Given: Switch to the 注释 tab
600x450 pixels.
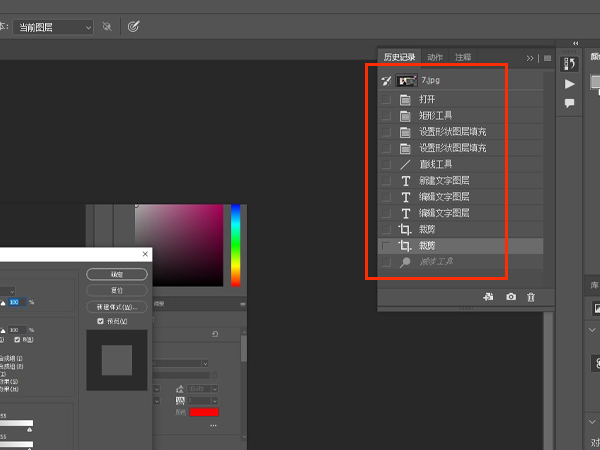Looking at the screenshot, I should coord(463,57).
